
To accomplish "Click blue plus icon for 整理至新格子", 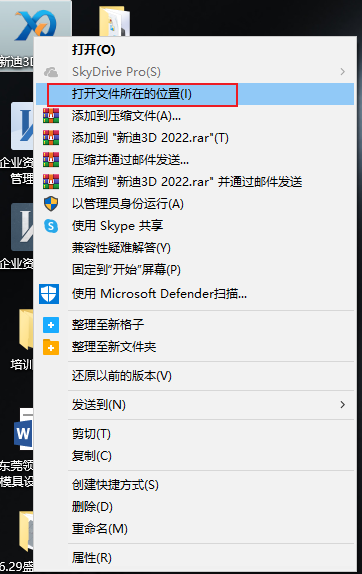I will click(51, 325).
